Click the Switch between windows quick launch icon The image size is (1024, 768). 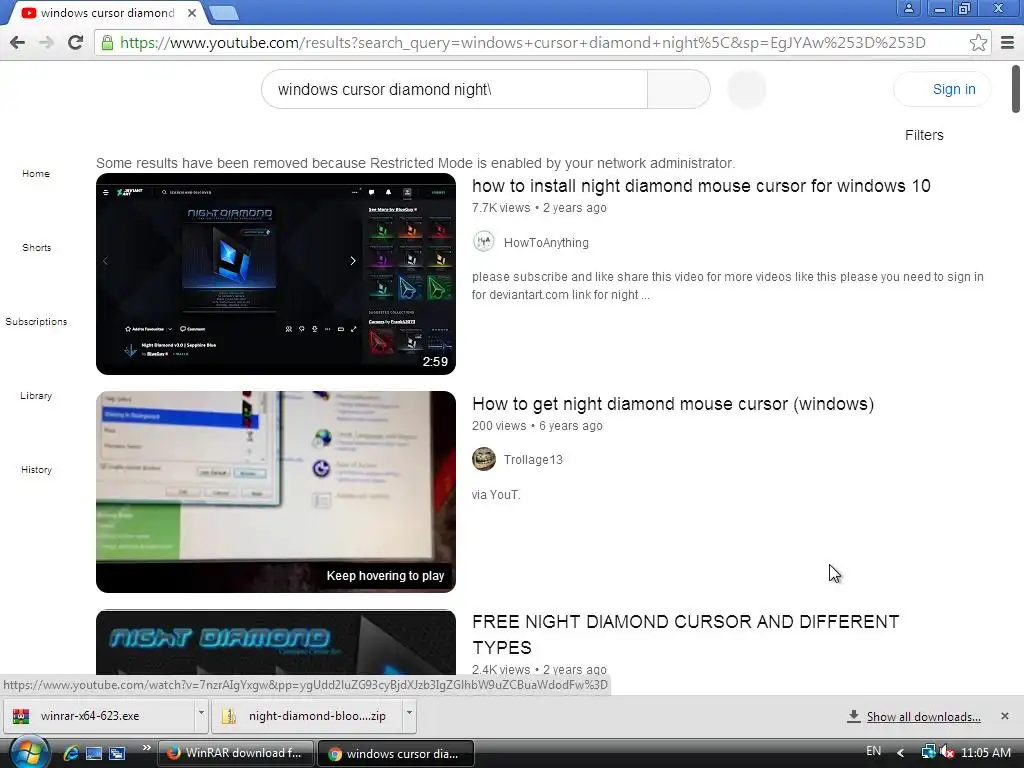pyautogui.click(x=117, y=754)
